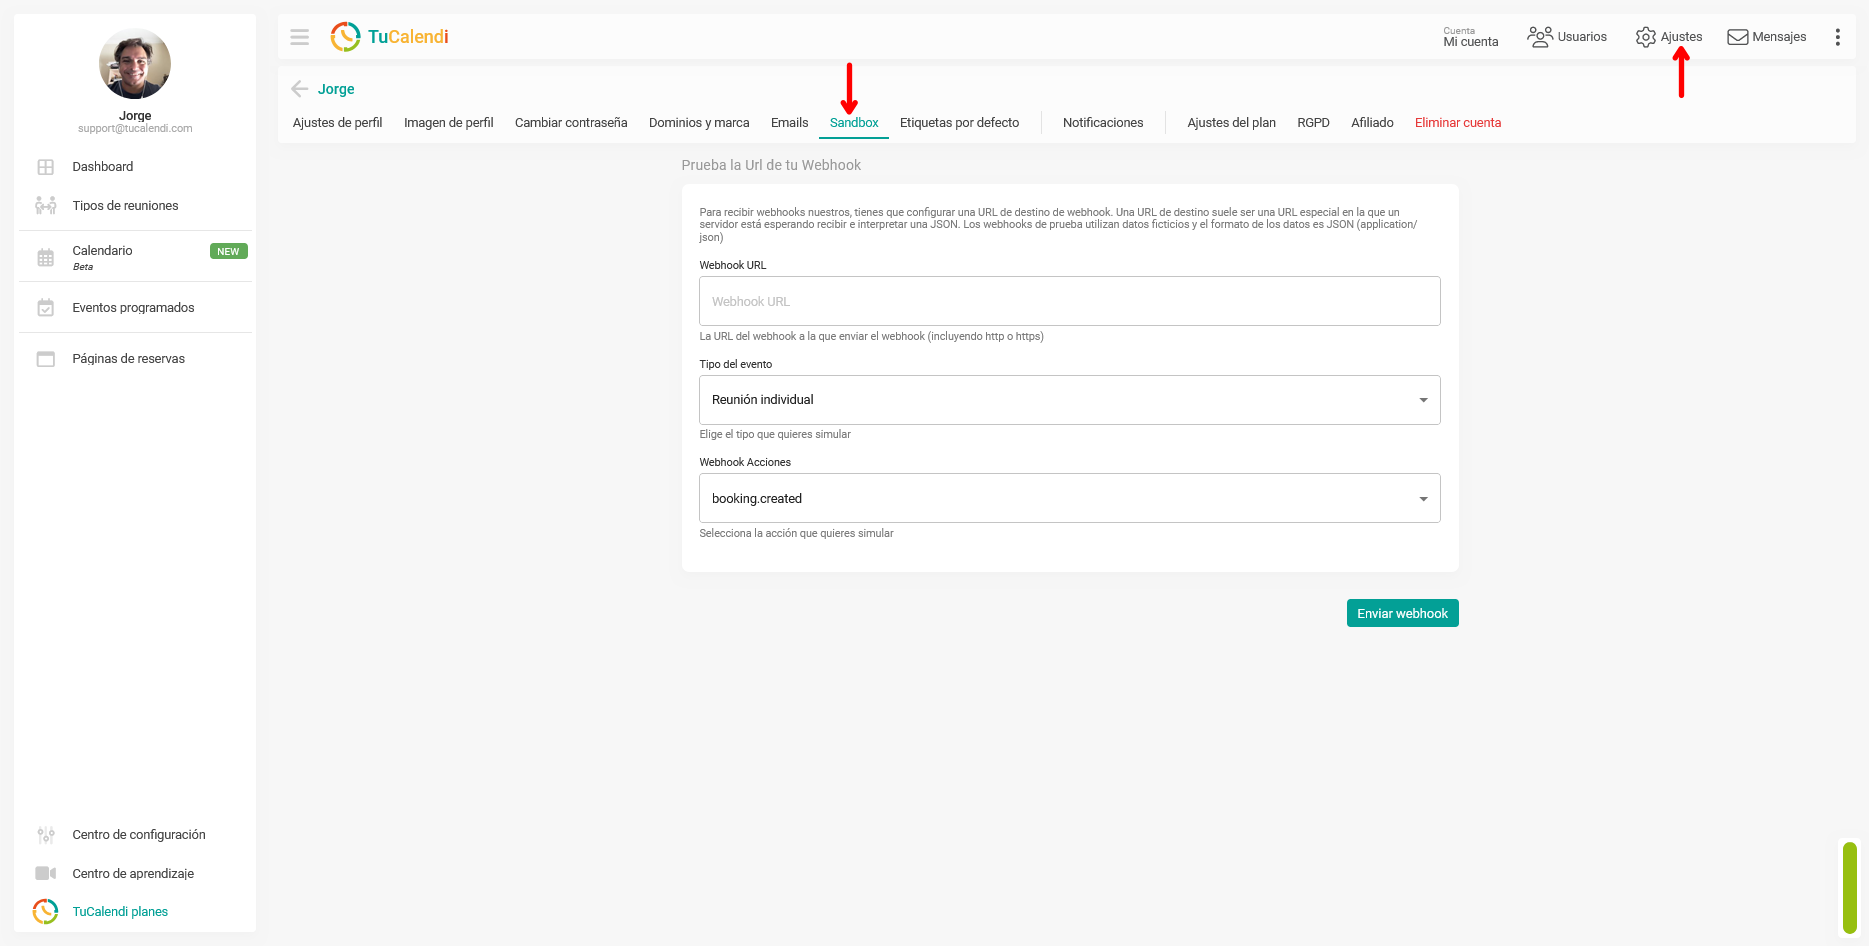Focus the Webhook URL input field
Image resolution: width=1869 pixels, height=946 pixels.
(1069, 301)
